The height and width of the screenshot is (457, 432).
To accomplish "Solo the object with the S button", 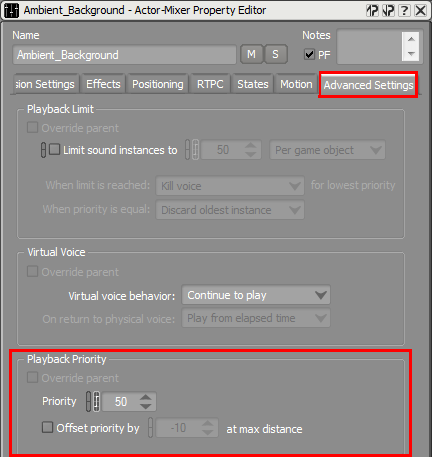I will tap(275, 54).
